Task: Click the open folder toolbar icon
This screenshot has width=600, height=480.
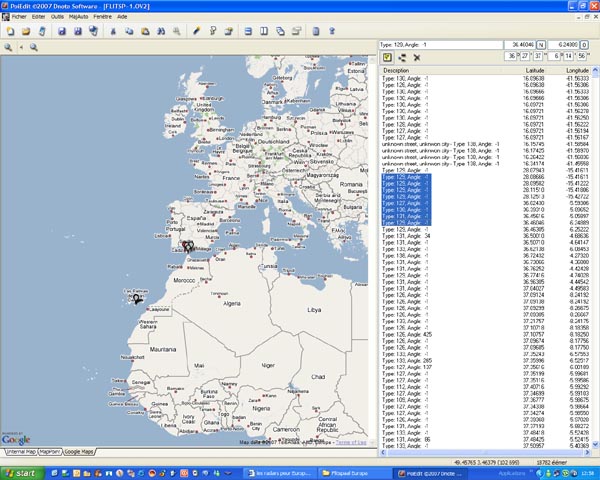Action: 23,31
